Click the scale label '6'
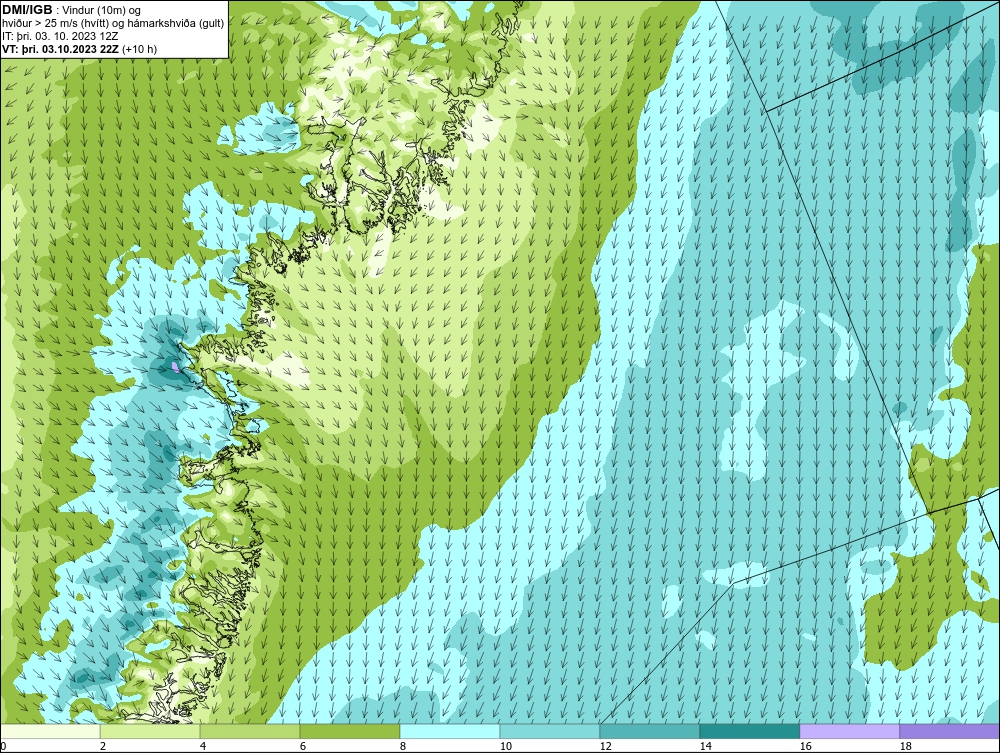The width and height of the screenshot is (1000, 753). [x=302, y=746]
